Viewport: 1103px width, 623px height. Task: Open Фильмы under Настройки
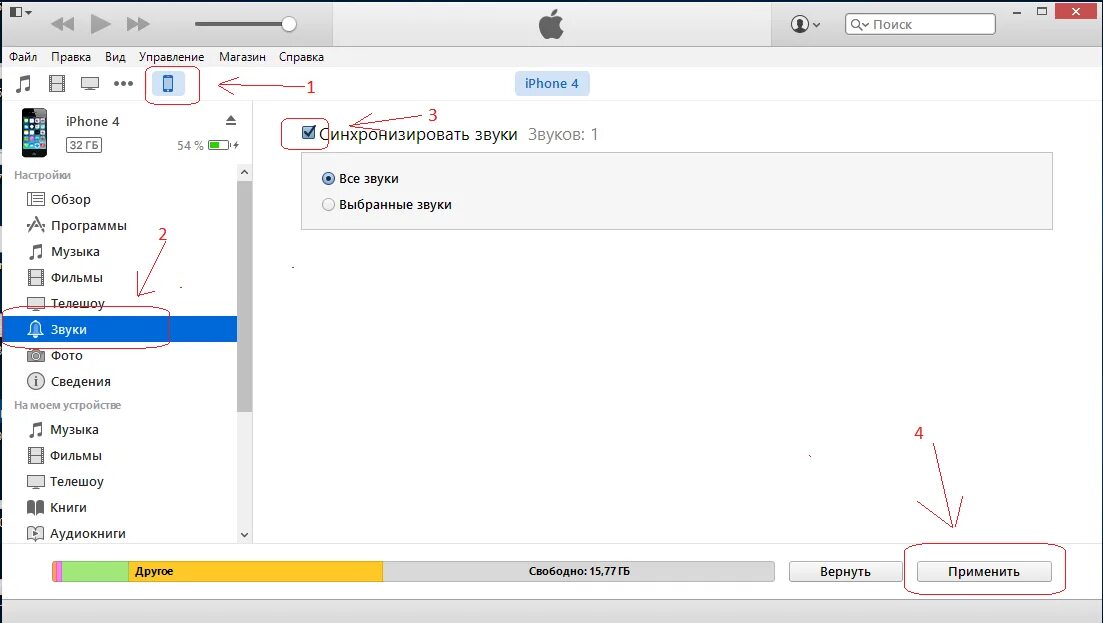(x=120, y=277)
